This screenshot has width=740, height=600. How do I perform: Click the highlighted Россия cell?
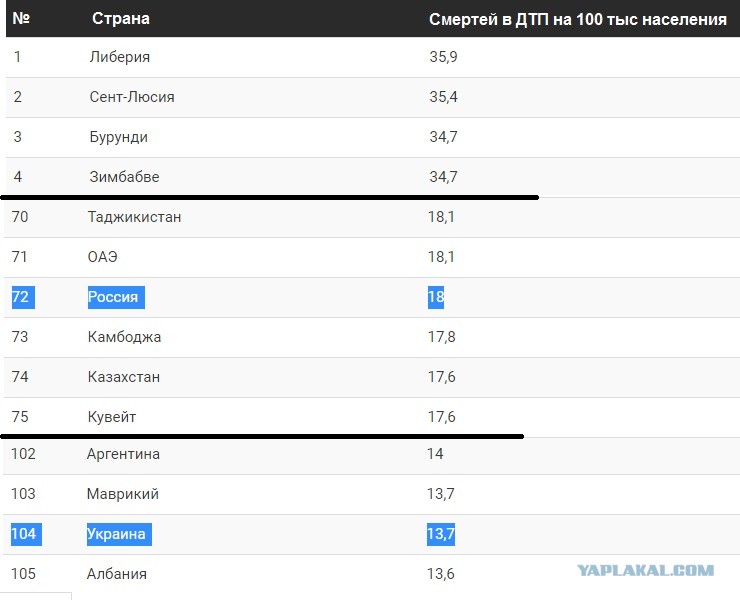tap(116, 297)
